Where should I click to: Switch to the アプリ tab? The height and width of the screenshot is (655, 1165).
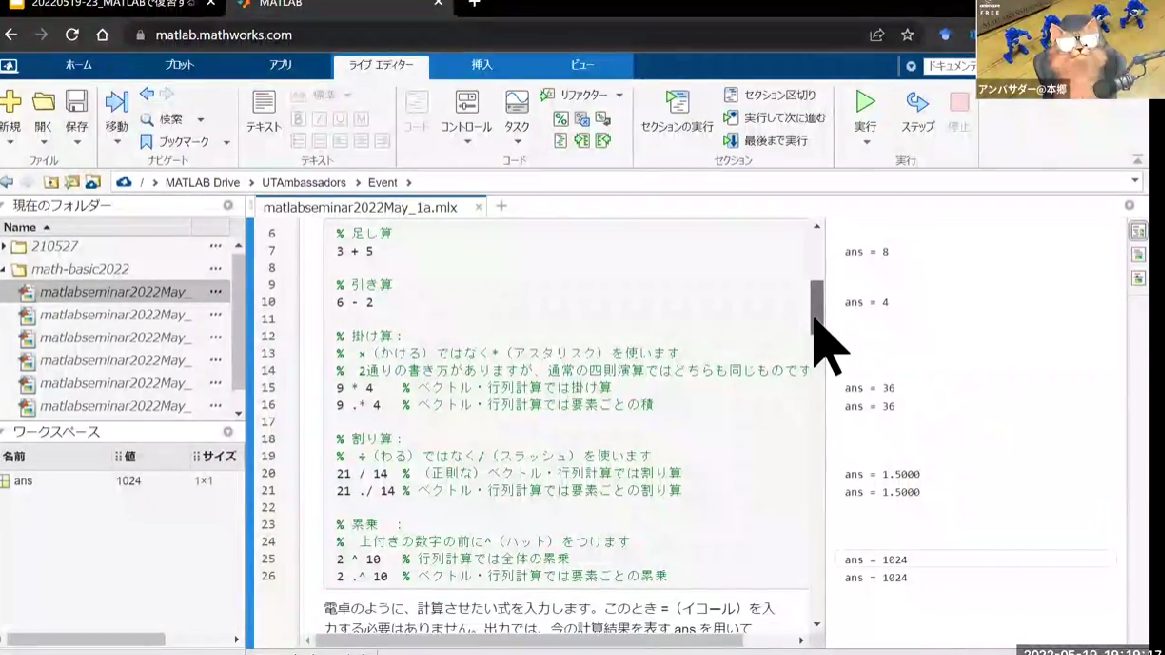[x=280, y=65]
